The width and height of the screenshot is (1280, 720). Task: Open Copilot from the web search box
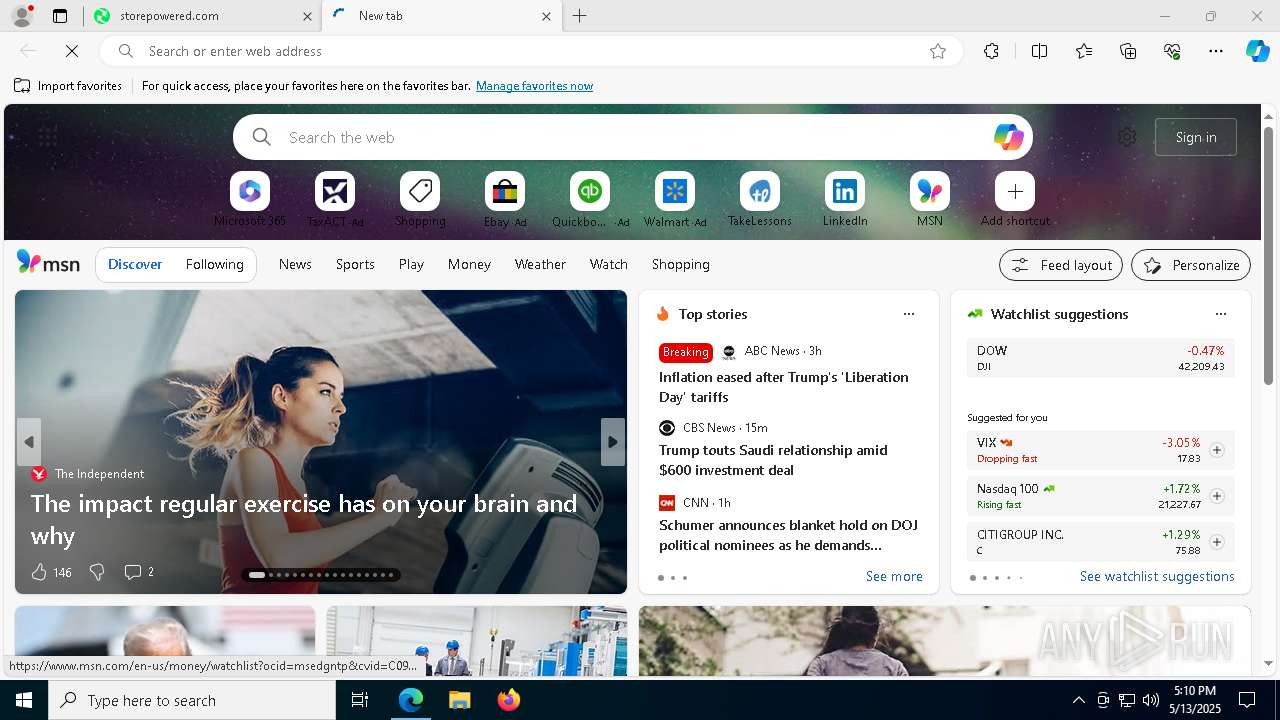coord(1008,137)
